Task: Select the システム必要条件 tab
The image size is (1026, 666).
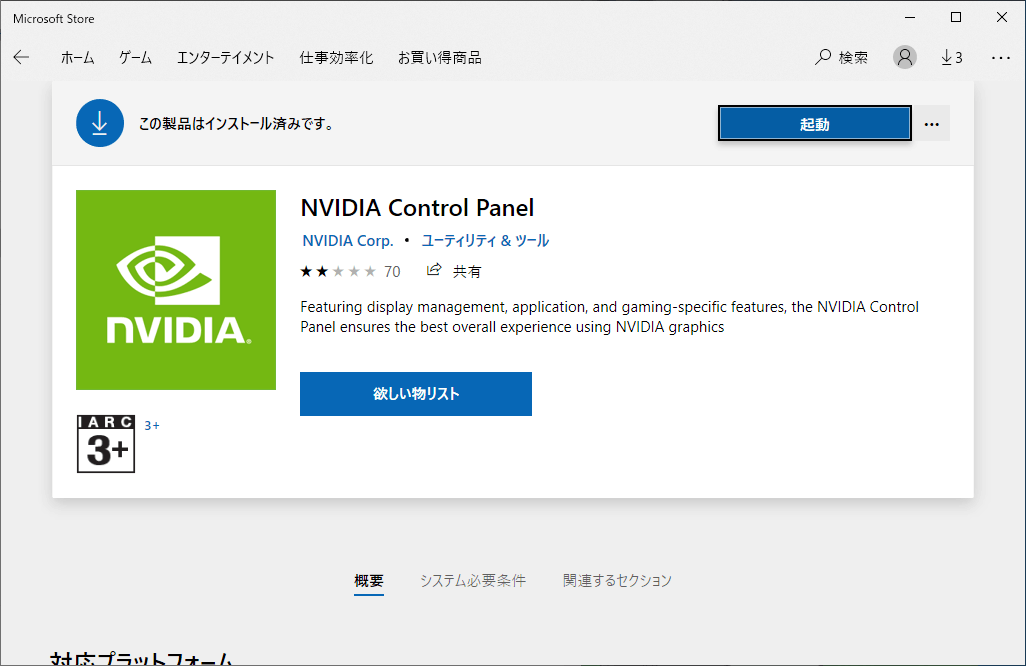Action: pyautogui.click(x=473, y=581)
